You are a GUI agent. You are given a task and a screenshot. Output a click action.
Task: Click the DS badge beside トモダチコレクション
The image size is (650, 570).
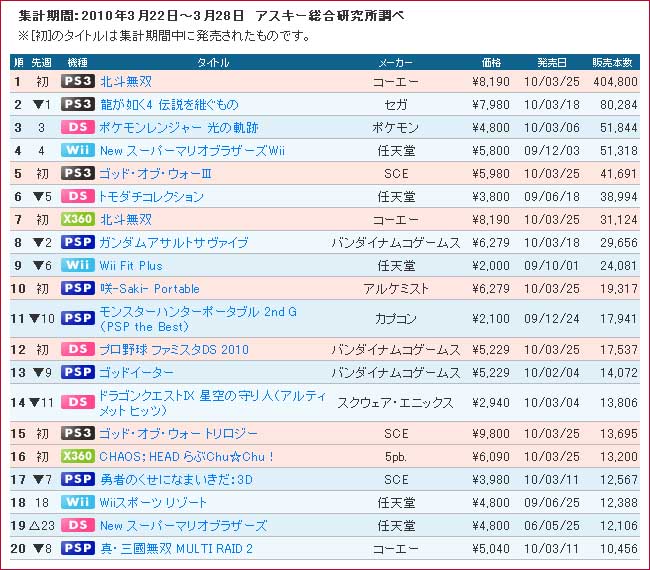[78, 196]
